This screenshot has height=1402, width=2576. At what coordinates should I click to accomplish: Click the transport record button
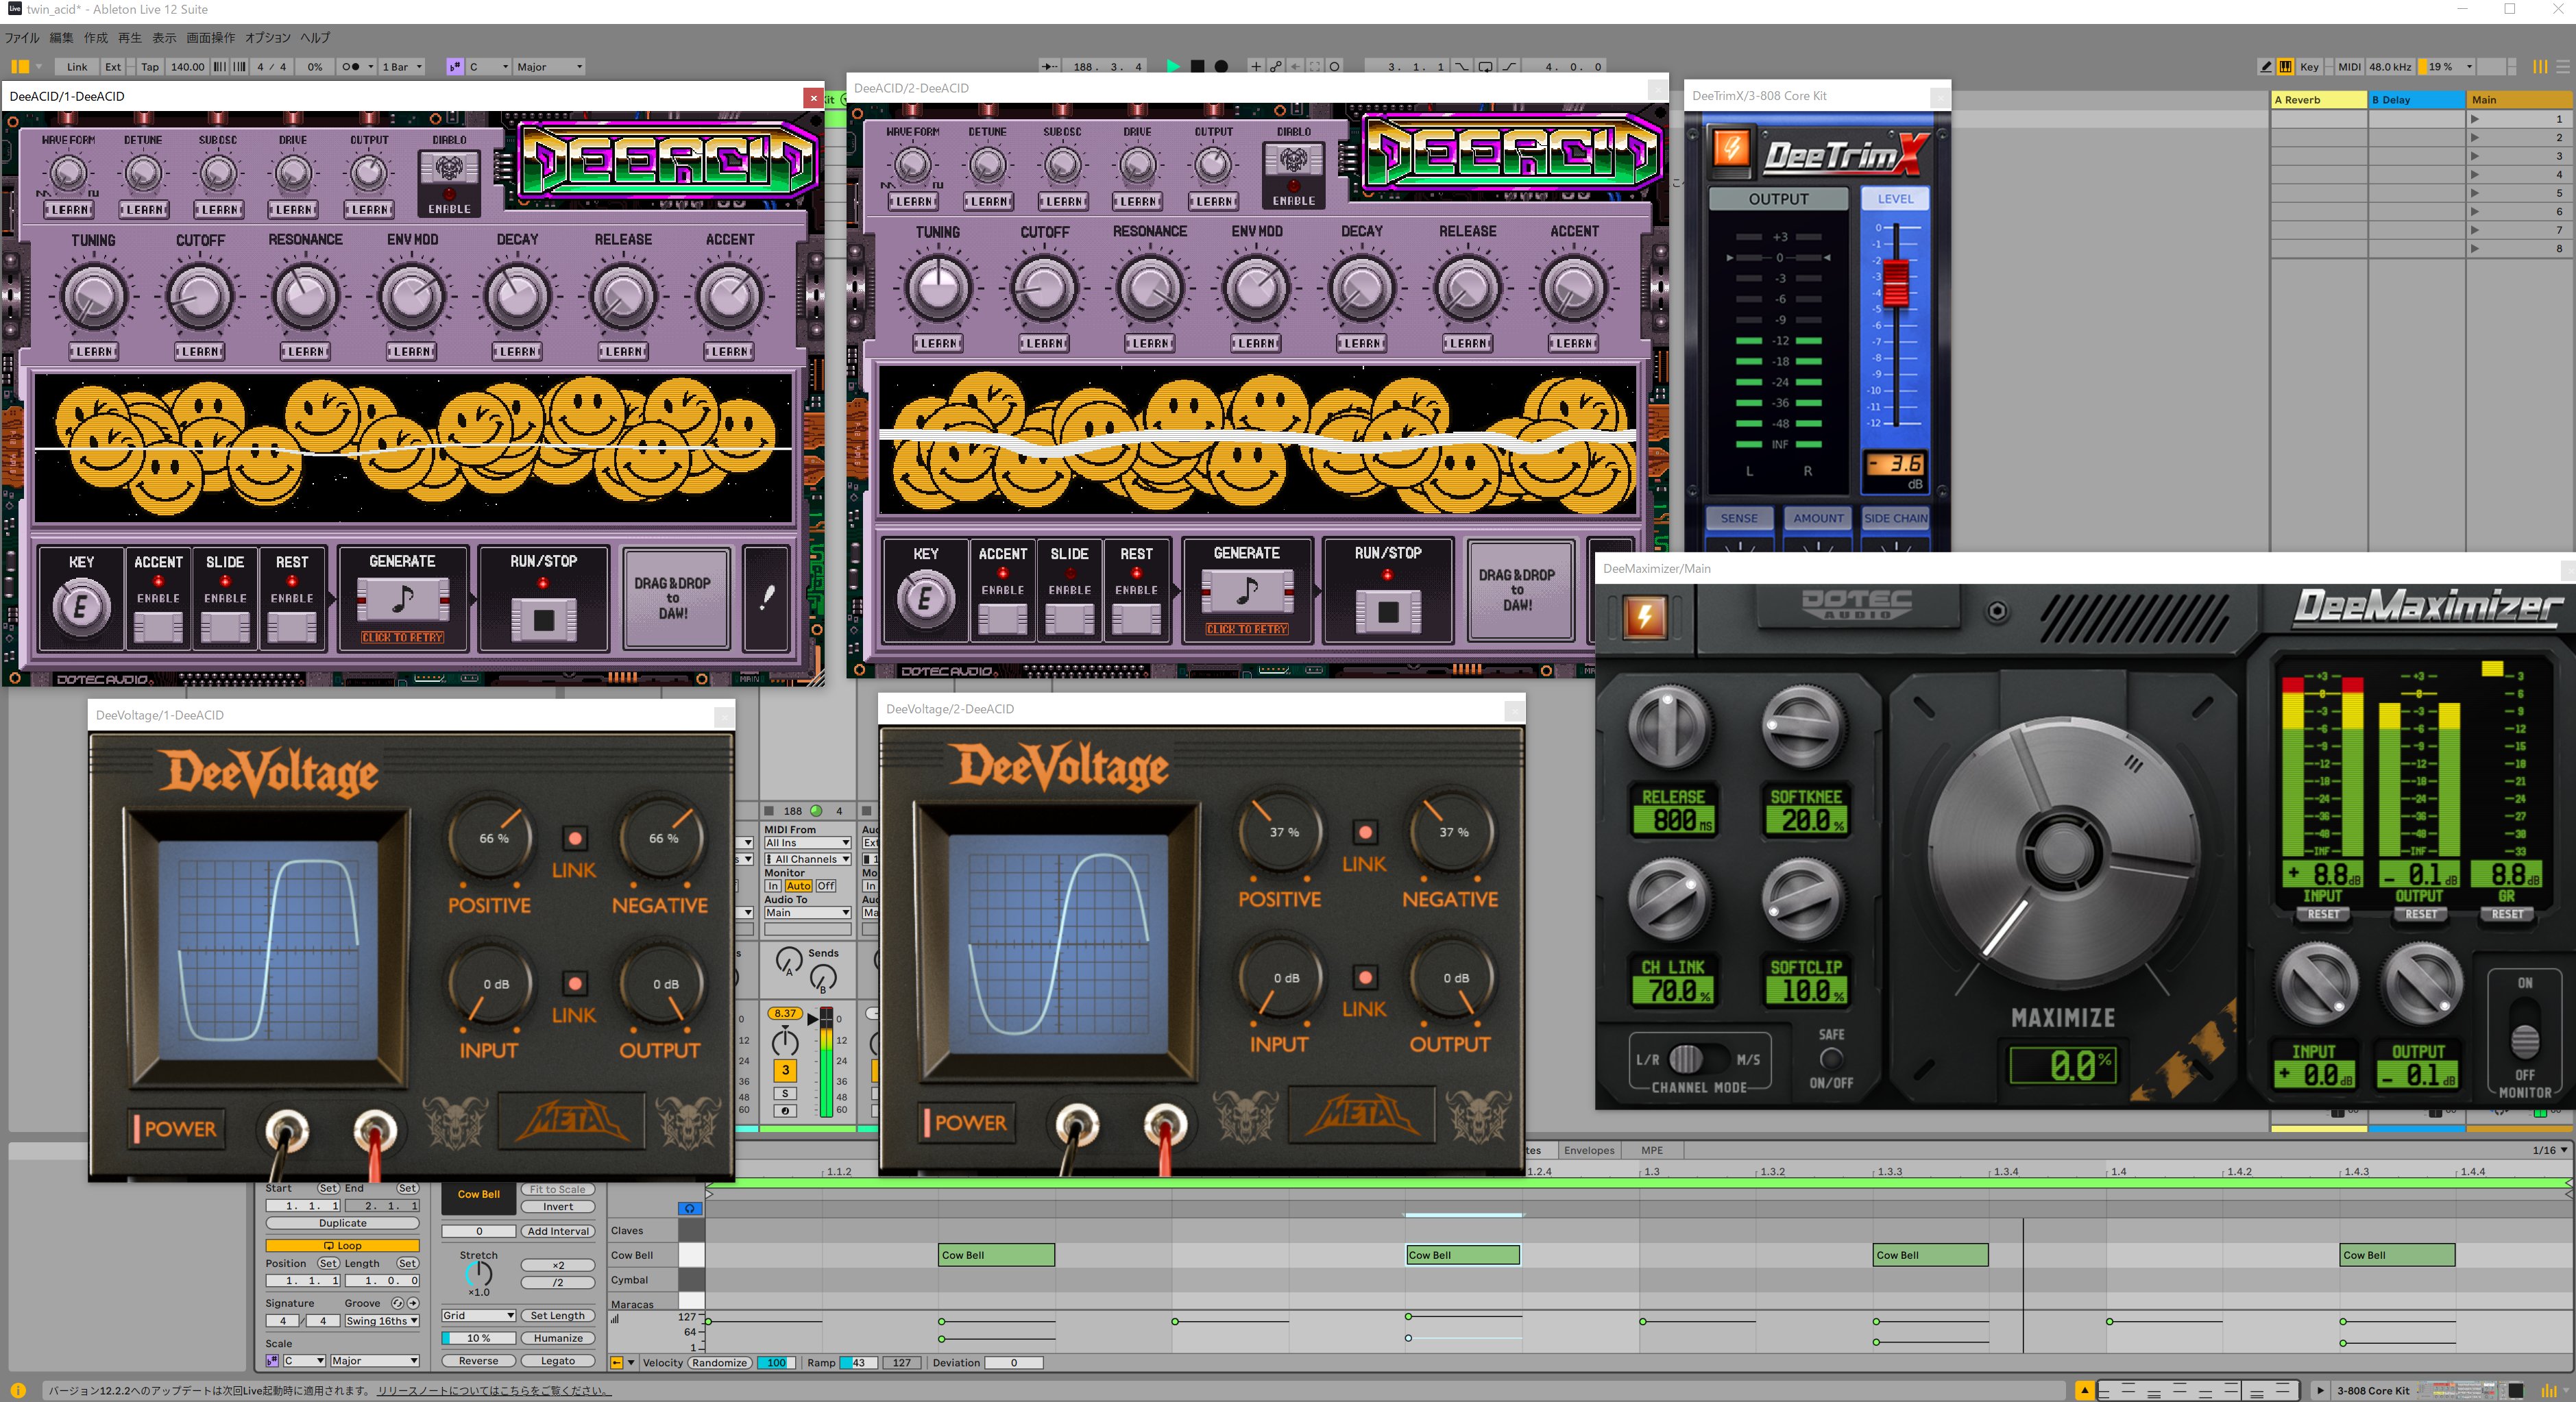(1221, 67)
